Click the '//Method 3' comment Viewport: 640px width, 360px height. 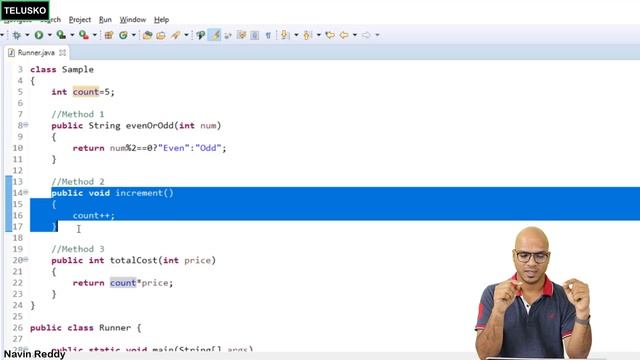[78, 249]
